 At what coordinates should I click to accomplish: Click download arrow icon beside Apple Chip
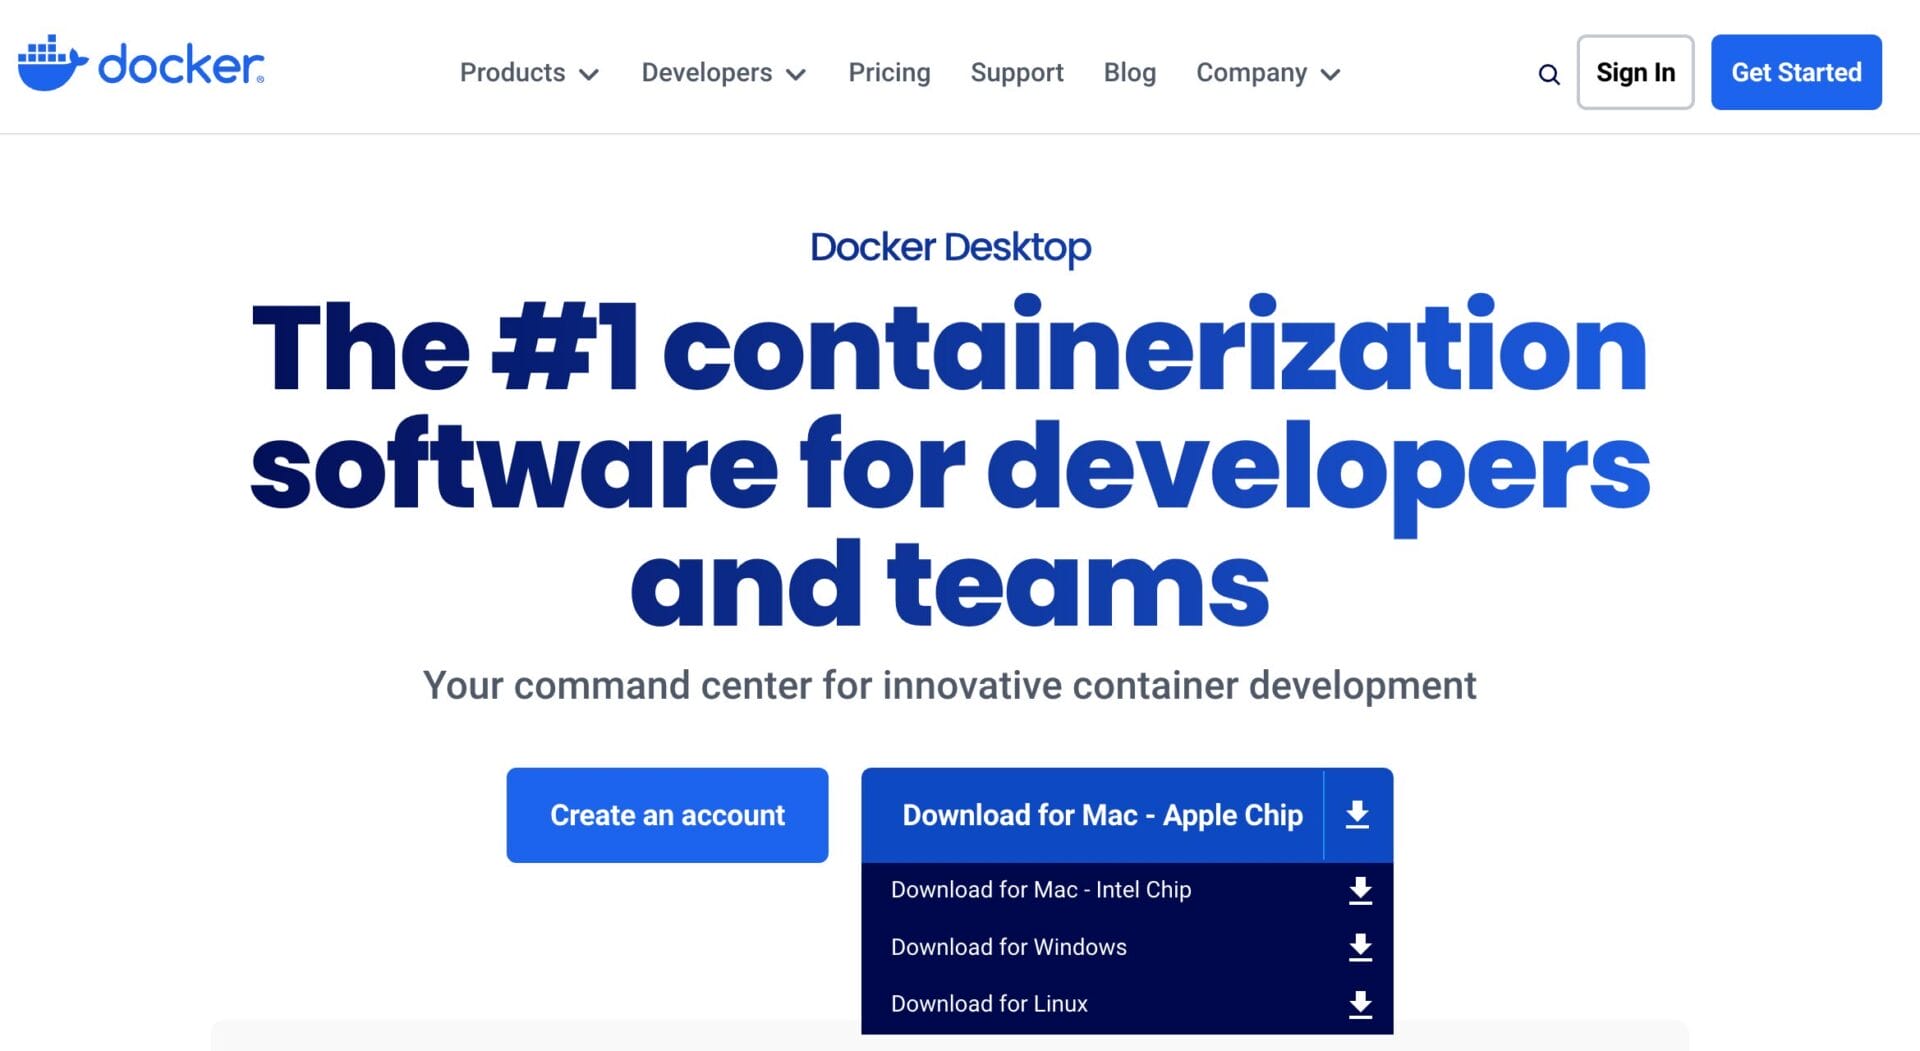click(1357, 815)
